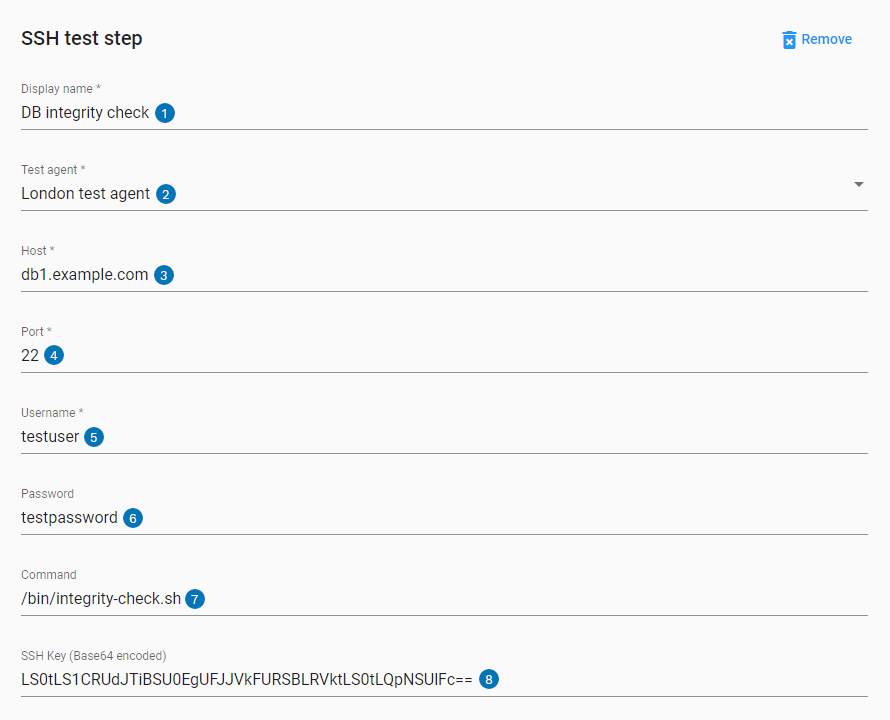Click callout badge number 3
This screenshot has height=720, width=890.
click(x=164, y=275)
